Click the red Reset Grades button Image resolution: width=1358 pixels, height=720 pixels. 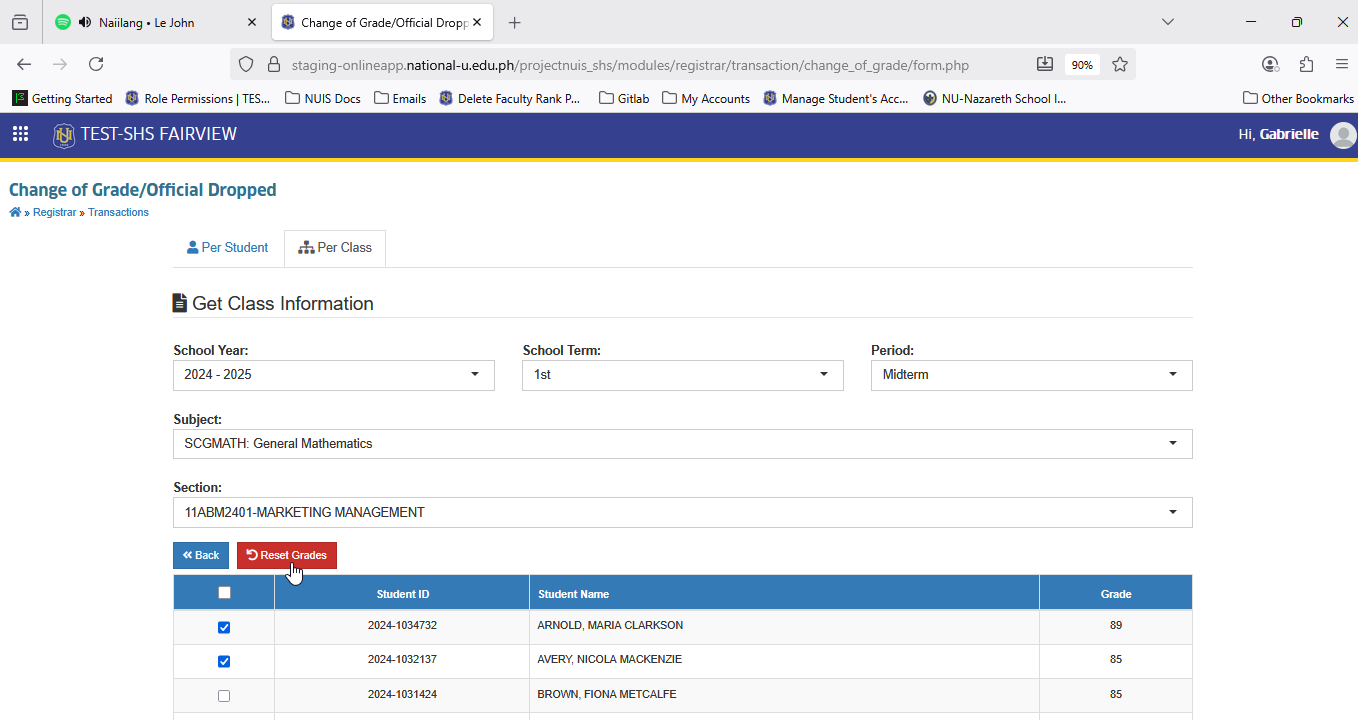coord(287,555)
